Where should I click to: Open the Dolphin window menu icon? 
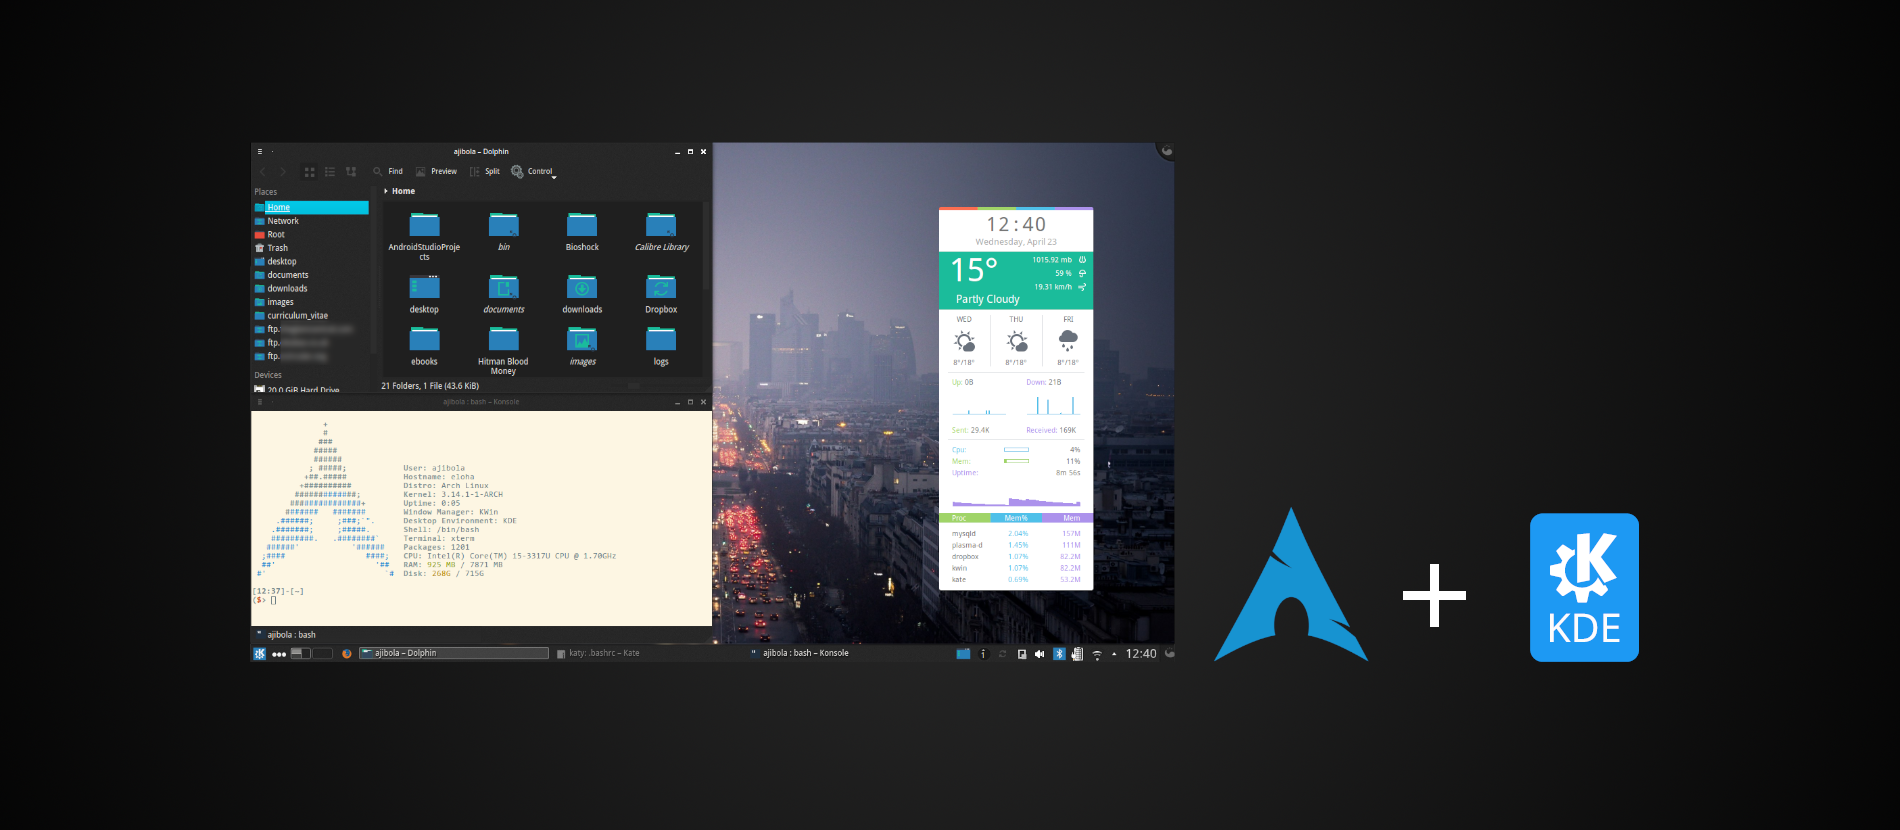260,152
